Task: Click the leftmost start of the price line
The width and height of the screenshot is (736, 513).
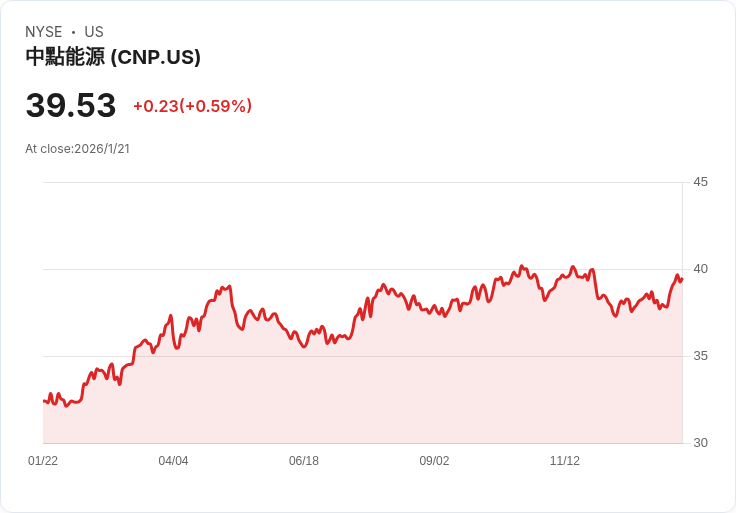Action: pyautogui.click(x=44, y=401)
